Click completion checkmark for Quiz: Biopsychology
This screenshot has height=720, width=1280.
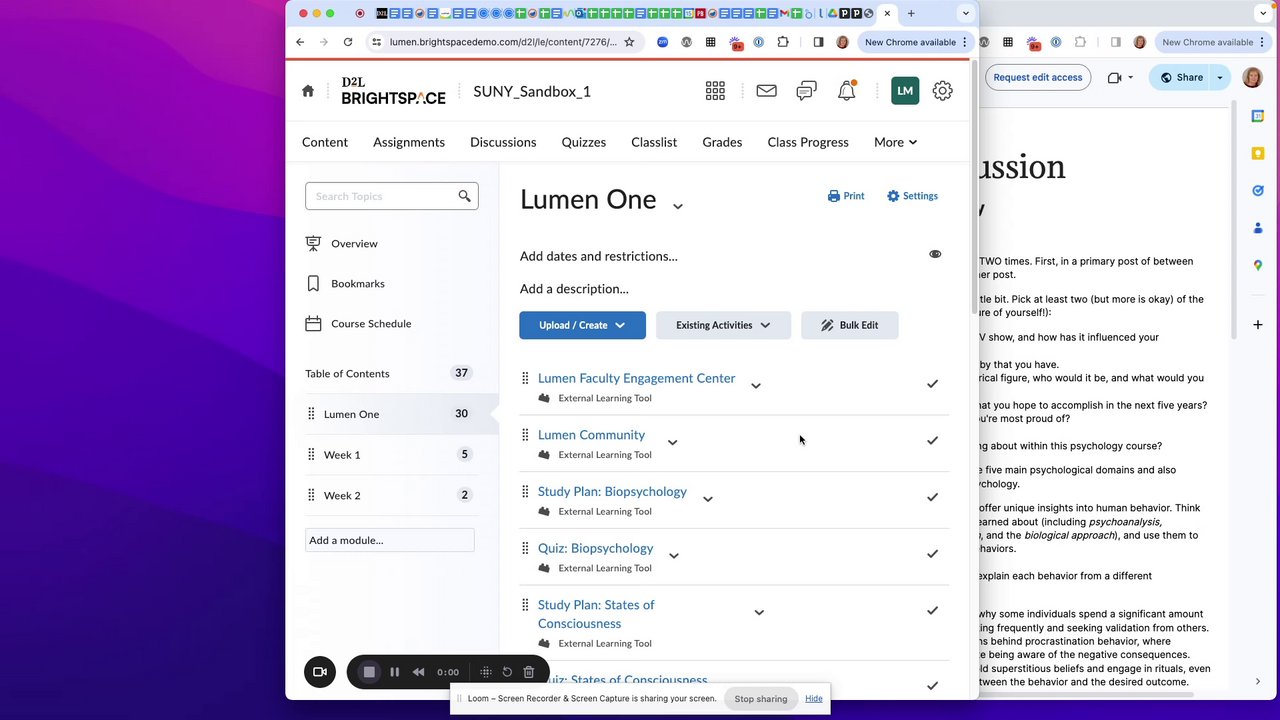pyautogui.click(x=932, y=553)
